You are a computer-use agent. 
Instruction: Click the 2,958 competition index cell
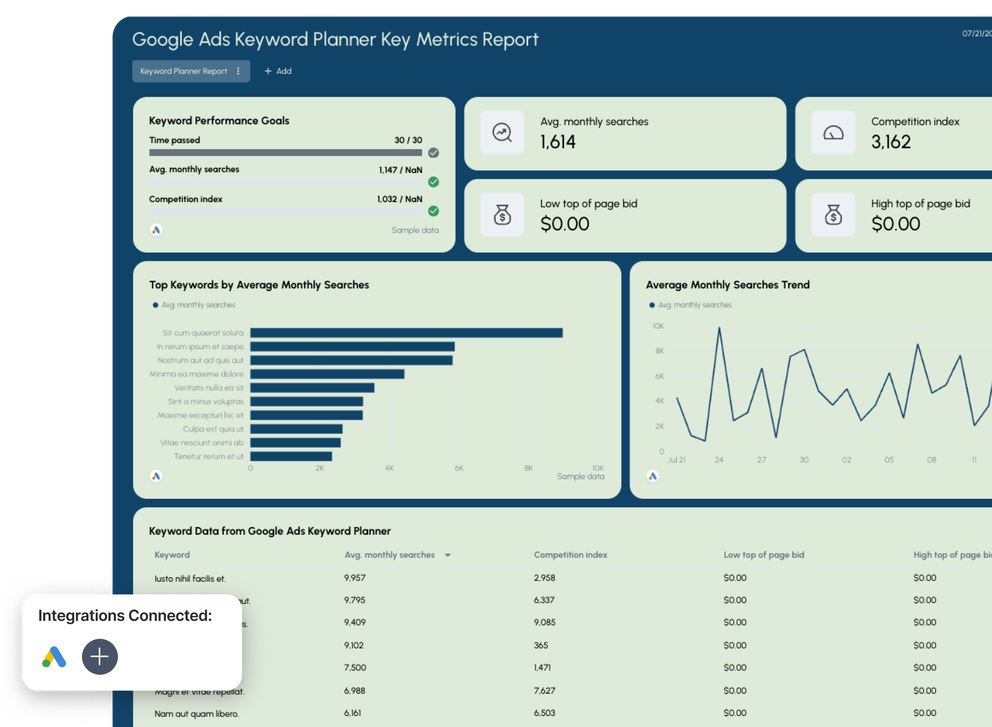point(545,578)
